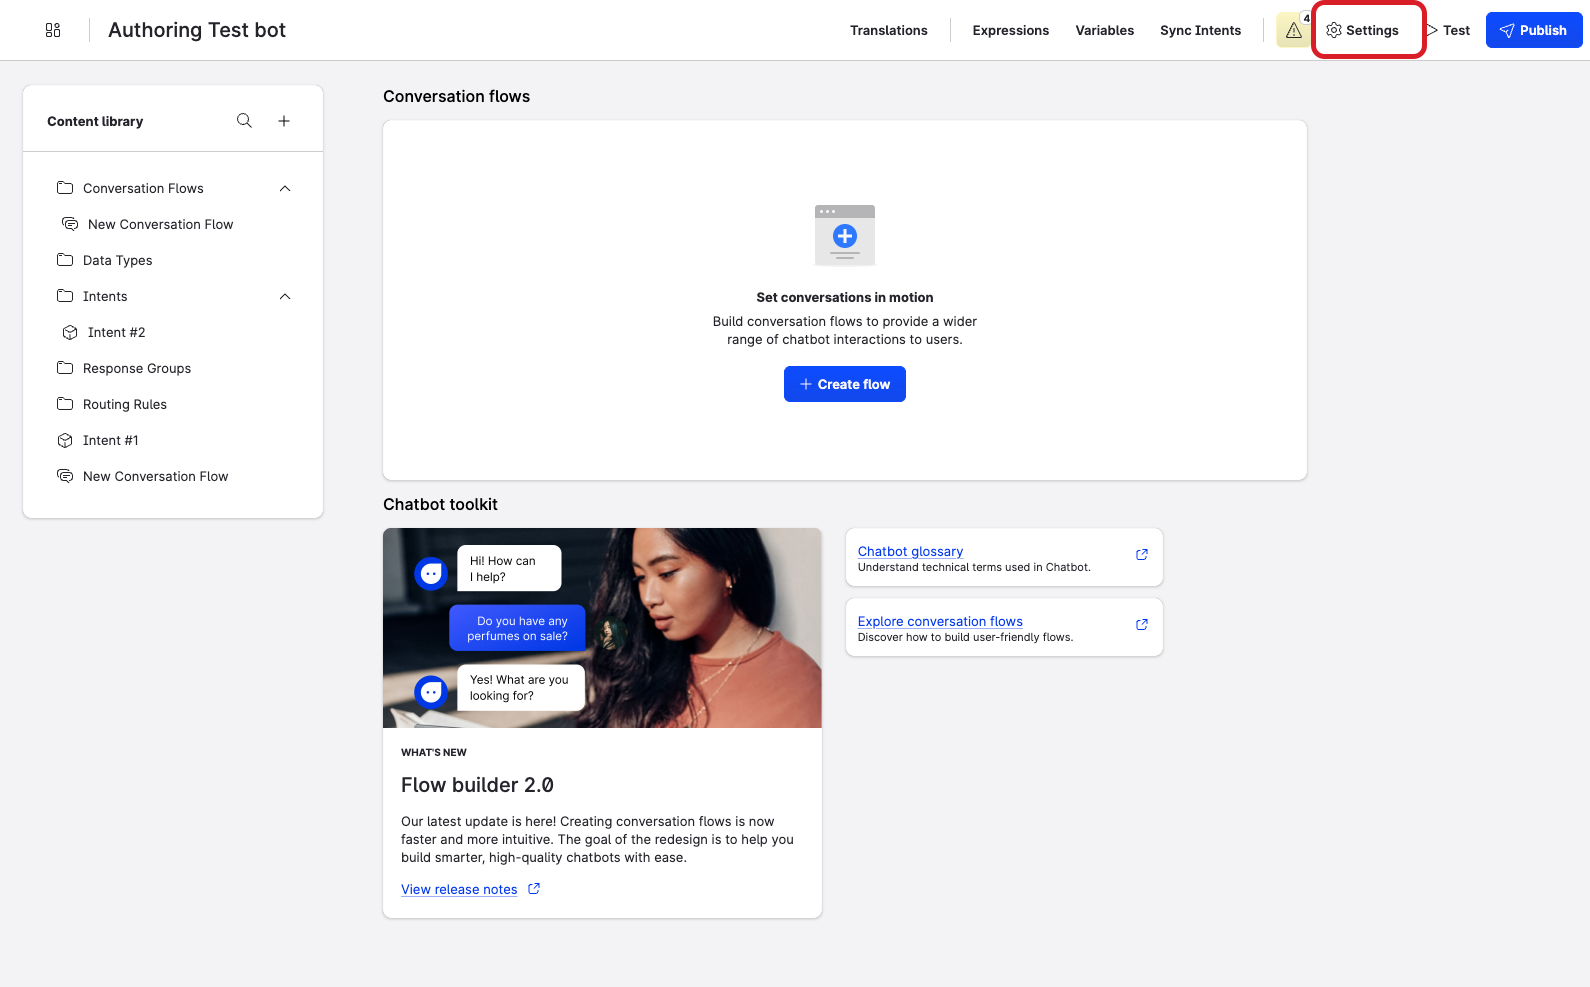1590x987 pixels.
Task: Click the Test play button
Action: [x=1448, y=30]
